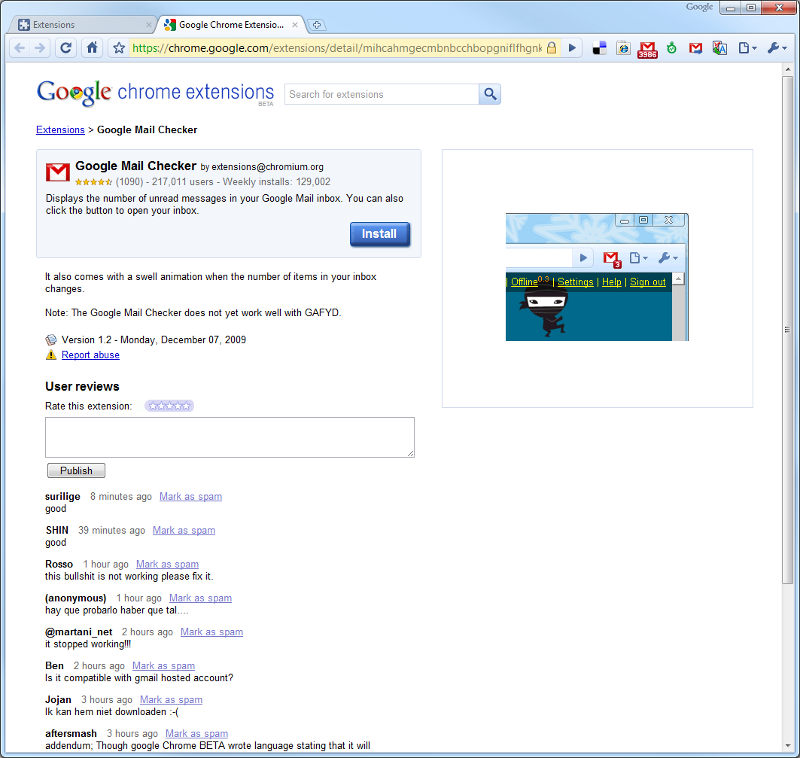Mark the anonymous review as spam

(x=200, y=598)
